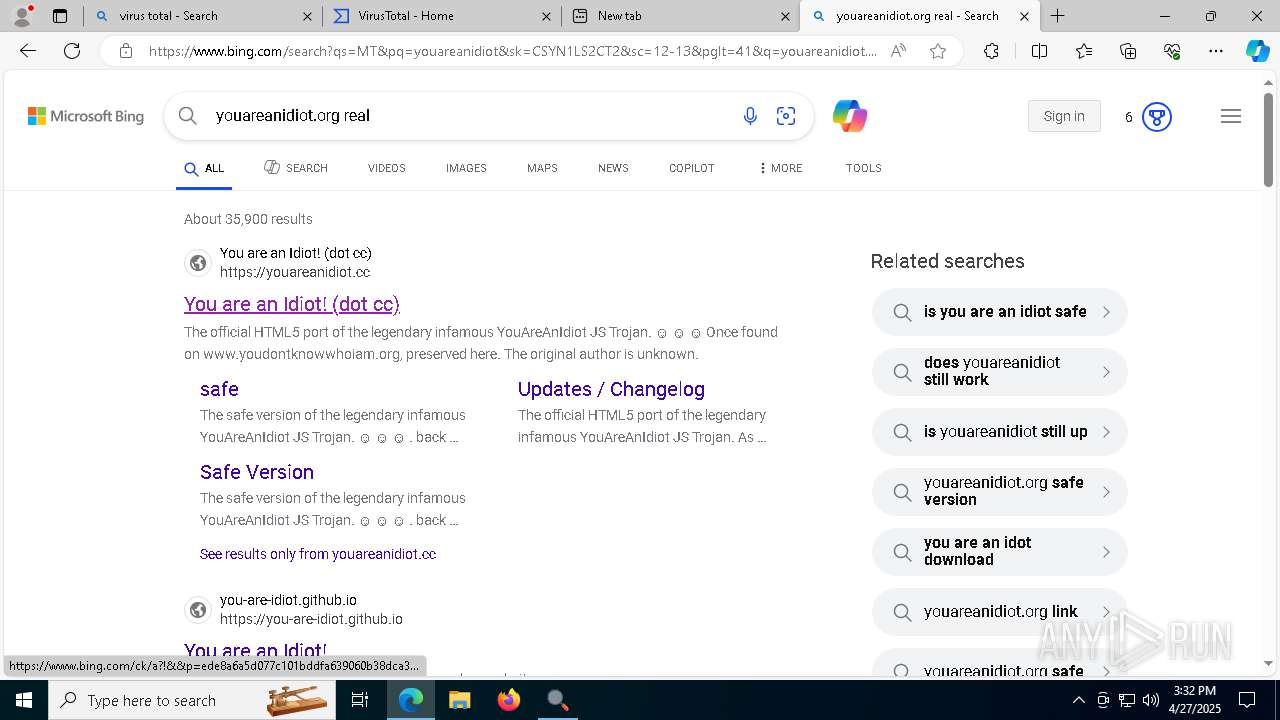Open a new browser tab with plus
1280x720 pixels.
pos(1057,16)
